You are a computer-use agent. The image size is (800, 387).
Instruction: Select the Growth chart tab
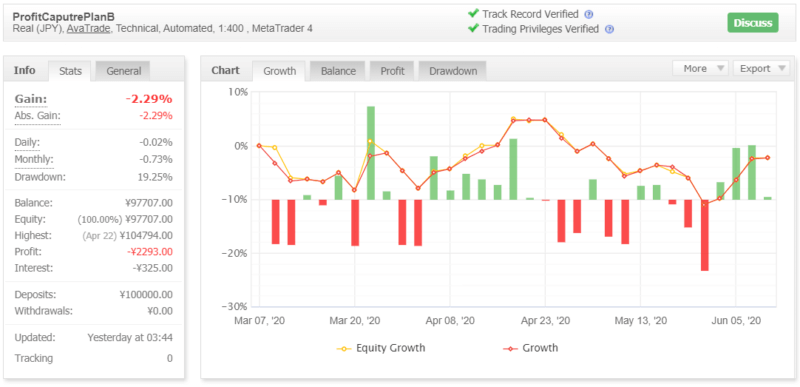tap(279, 71)
